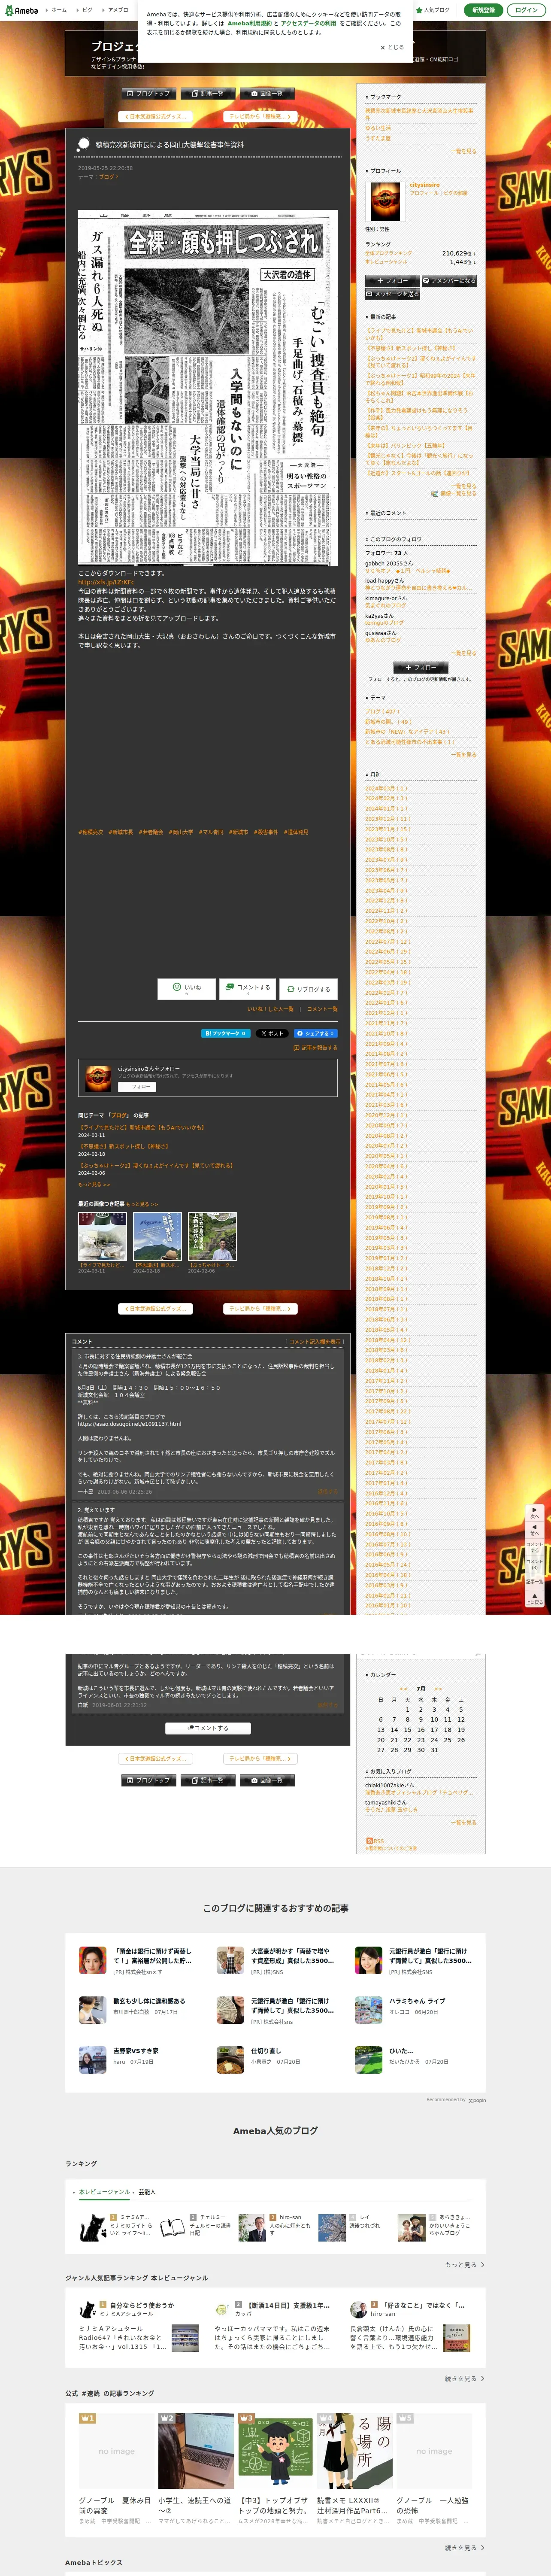Click the コメントする speech bubble button
Screen dimensions: 551x2576
(247, 989)
